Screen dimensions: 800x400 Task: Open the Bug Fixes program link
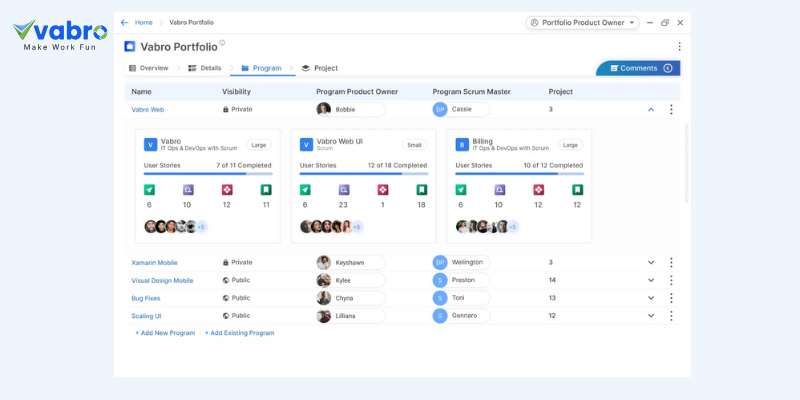click(145, 298)
